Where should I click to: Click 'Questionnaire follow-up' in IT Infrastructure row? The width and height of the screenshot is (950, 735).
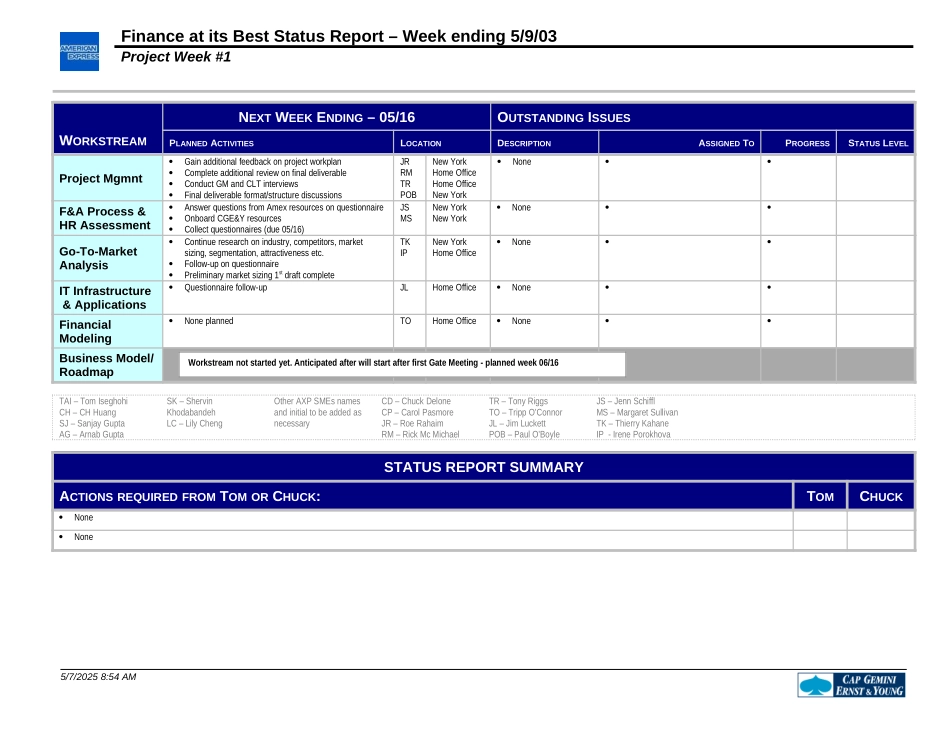225,287
